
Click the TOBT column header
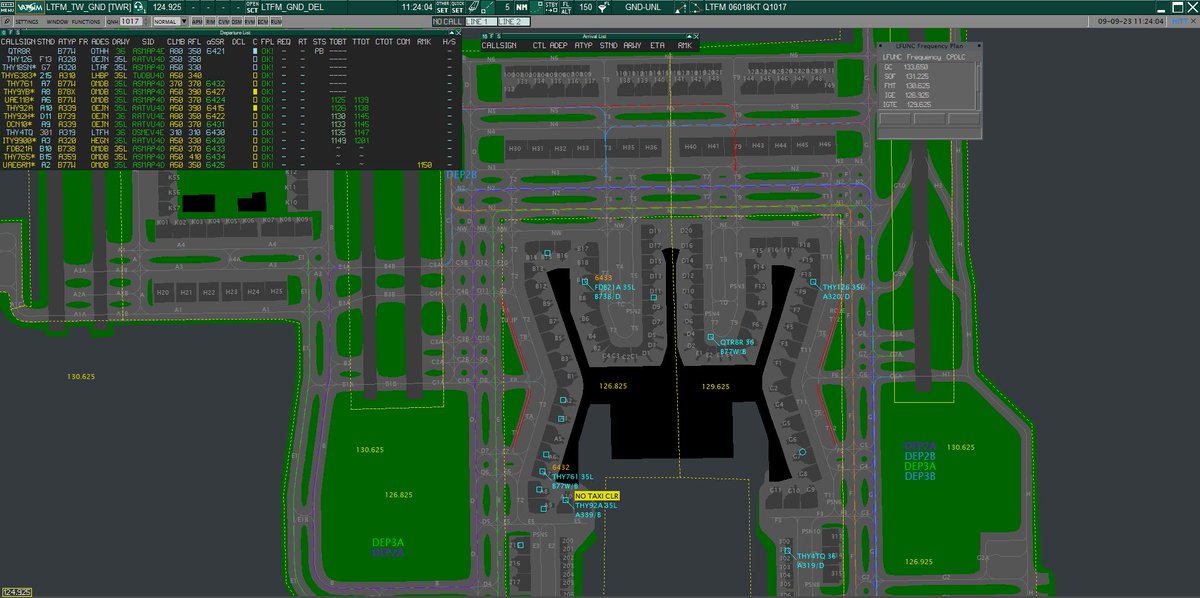coord(337,42)
